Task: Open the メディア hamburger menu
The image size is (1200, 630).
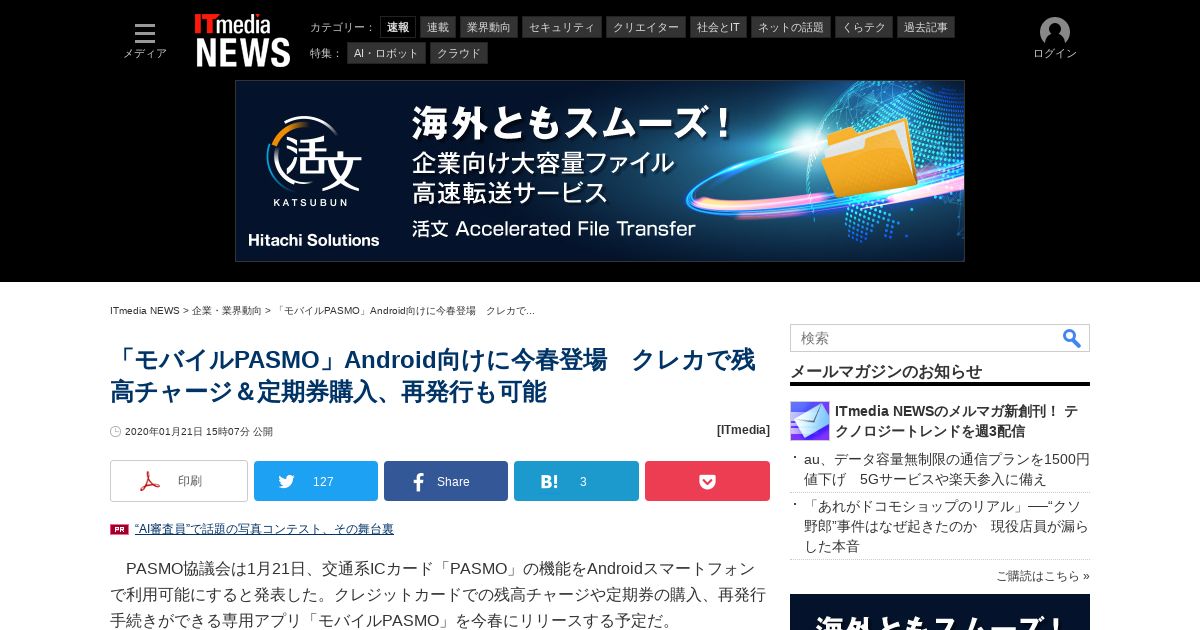Action: [145, 41]
